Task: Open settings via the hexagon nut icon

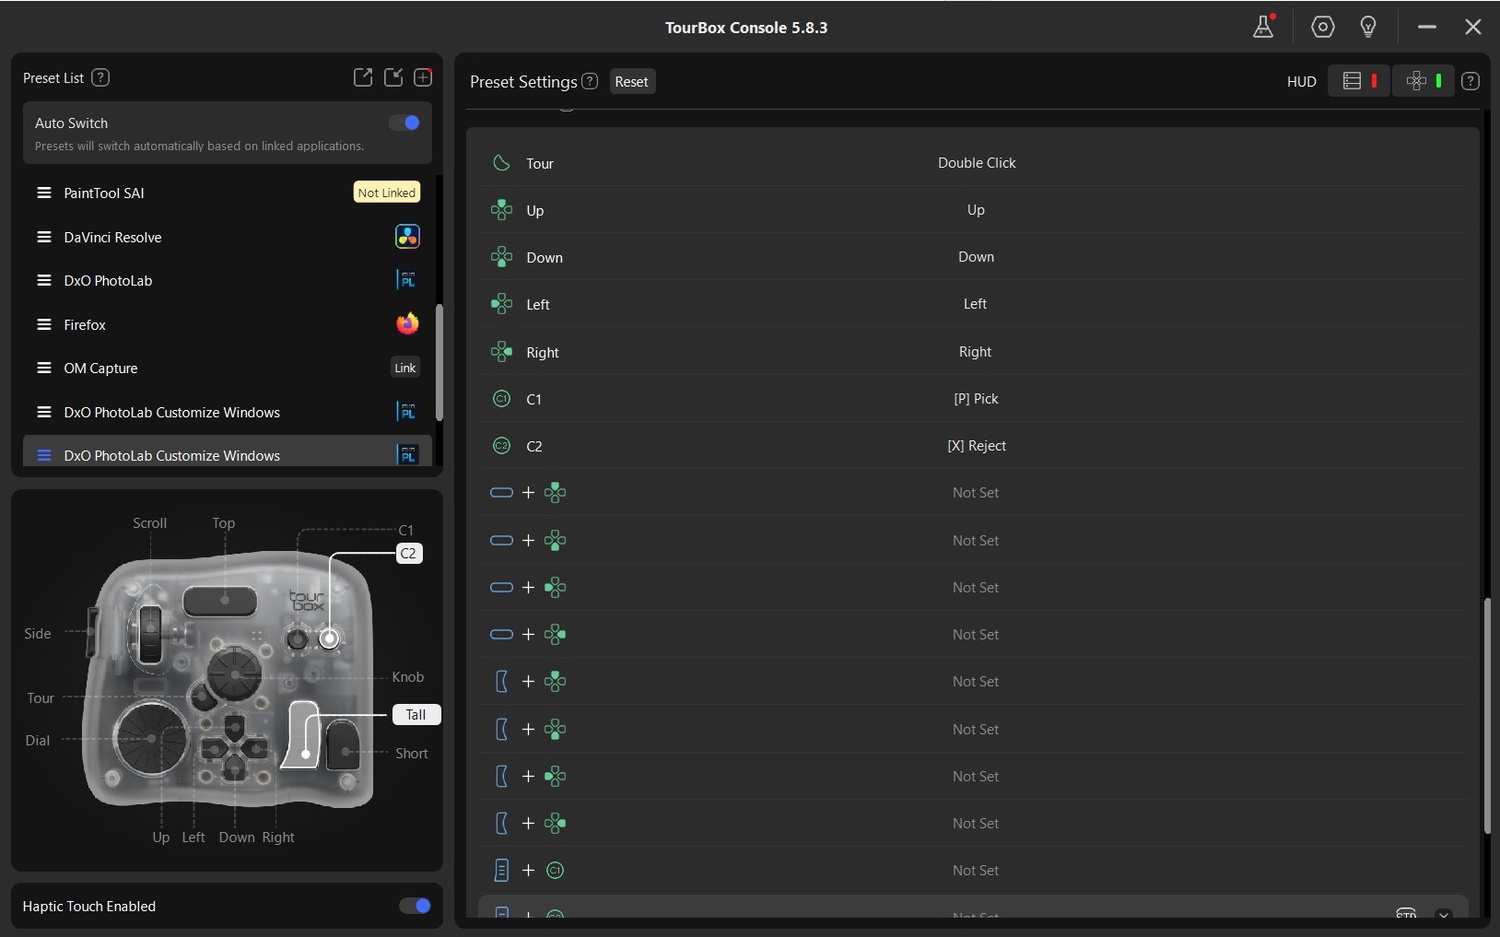Action: click(x=1322, y=27)
